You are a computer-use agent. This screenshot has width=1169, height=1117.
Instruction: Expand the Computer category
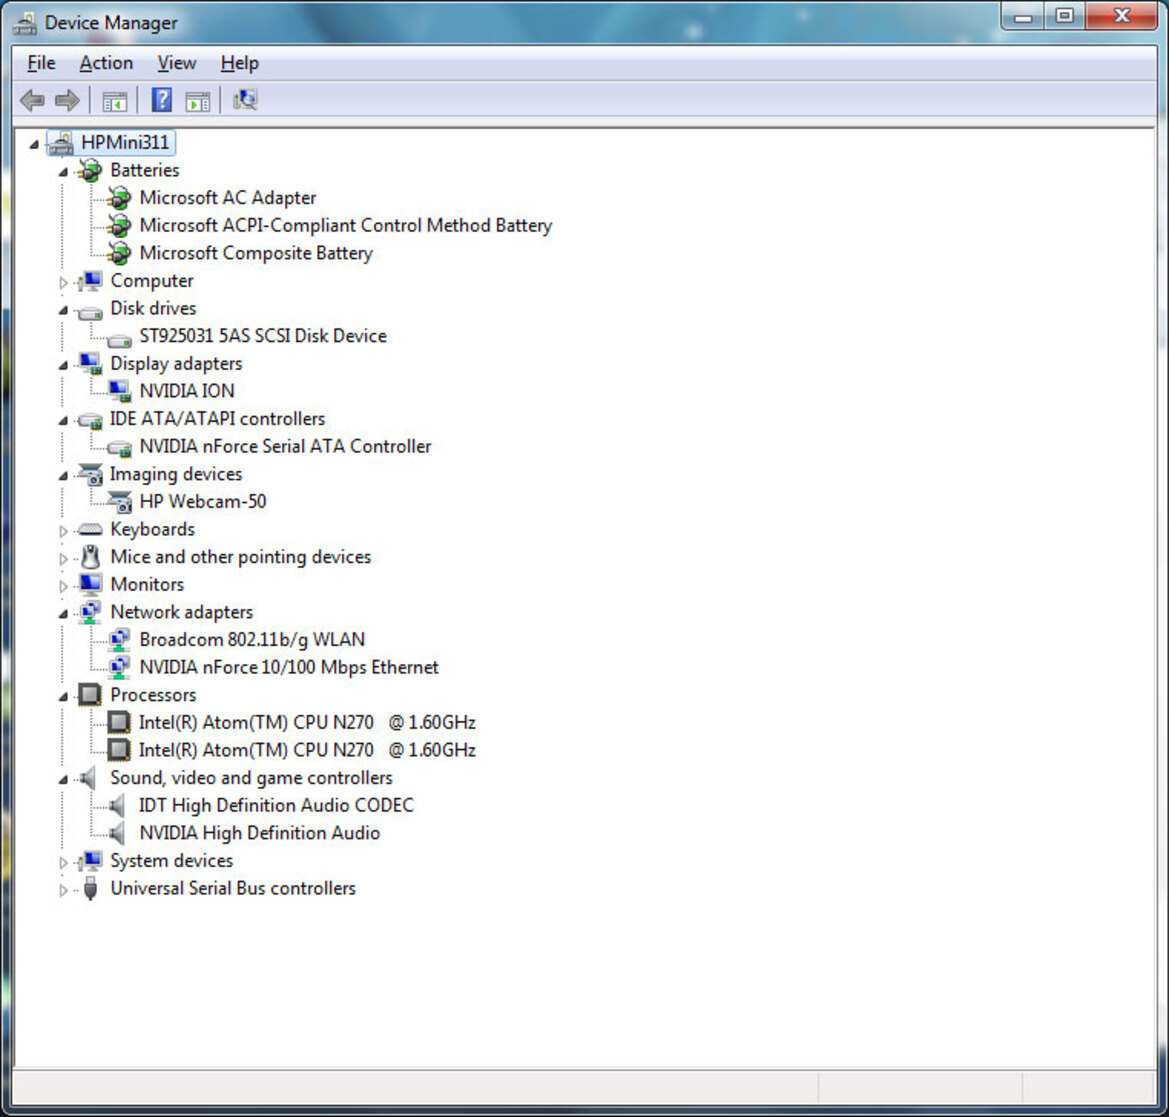tap(63, 282)
